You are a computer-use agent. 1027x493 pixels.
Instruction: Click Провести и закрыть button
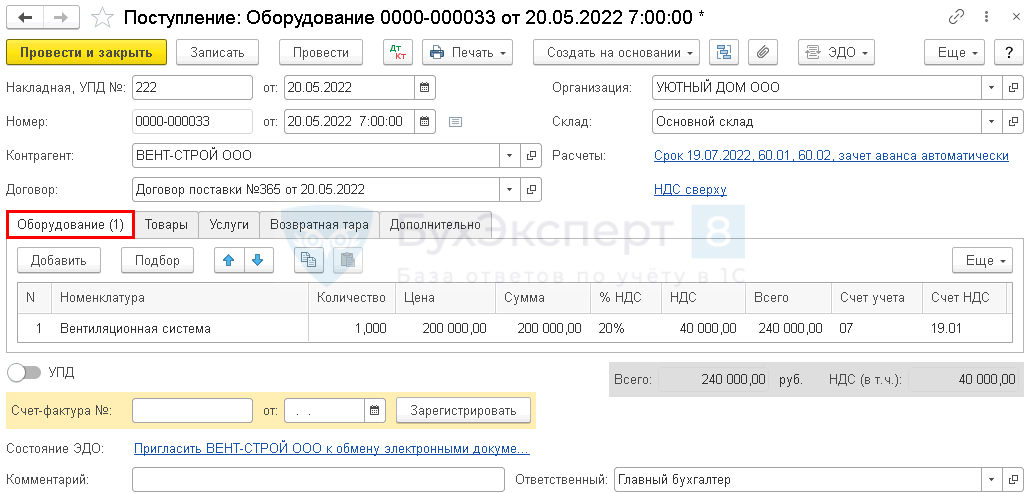pos(85,52)
